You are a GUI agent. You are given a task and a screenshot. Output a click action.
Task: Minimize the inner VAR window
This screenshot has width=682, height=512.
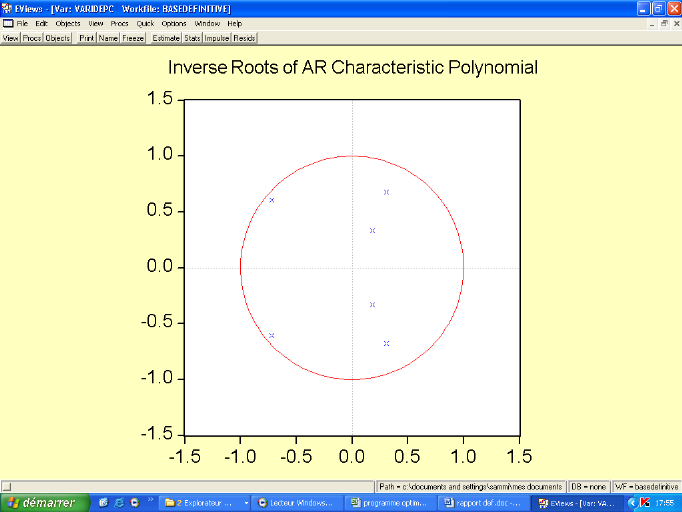click(x=652, y=24)
